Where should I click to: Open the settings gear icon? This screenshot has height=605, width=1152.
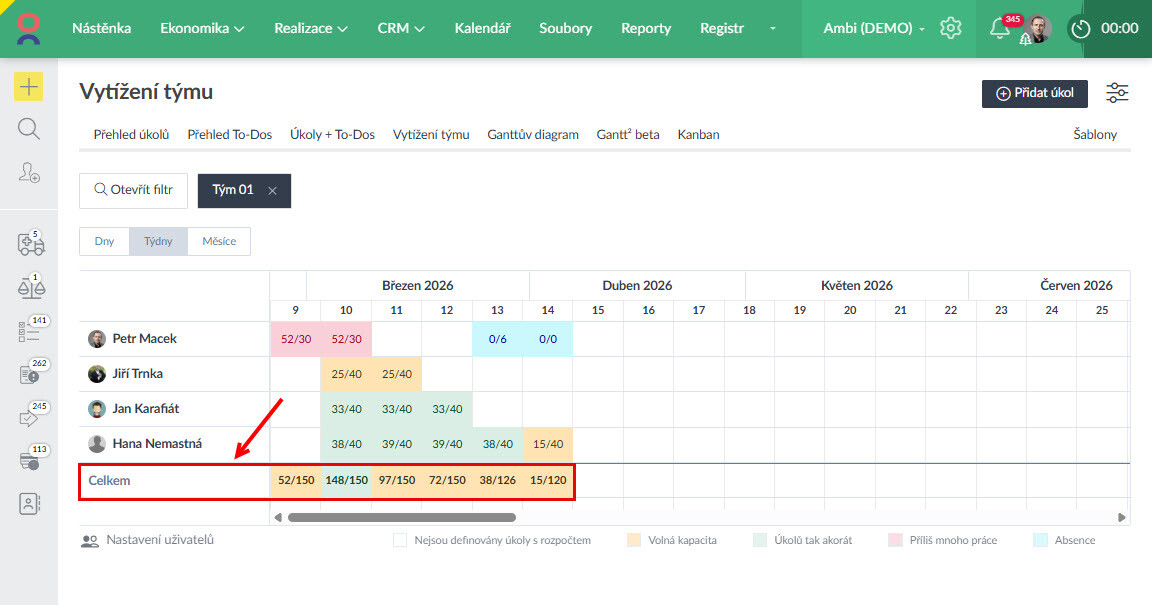coord(951,28)
